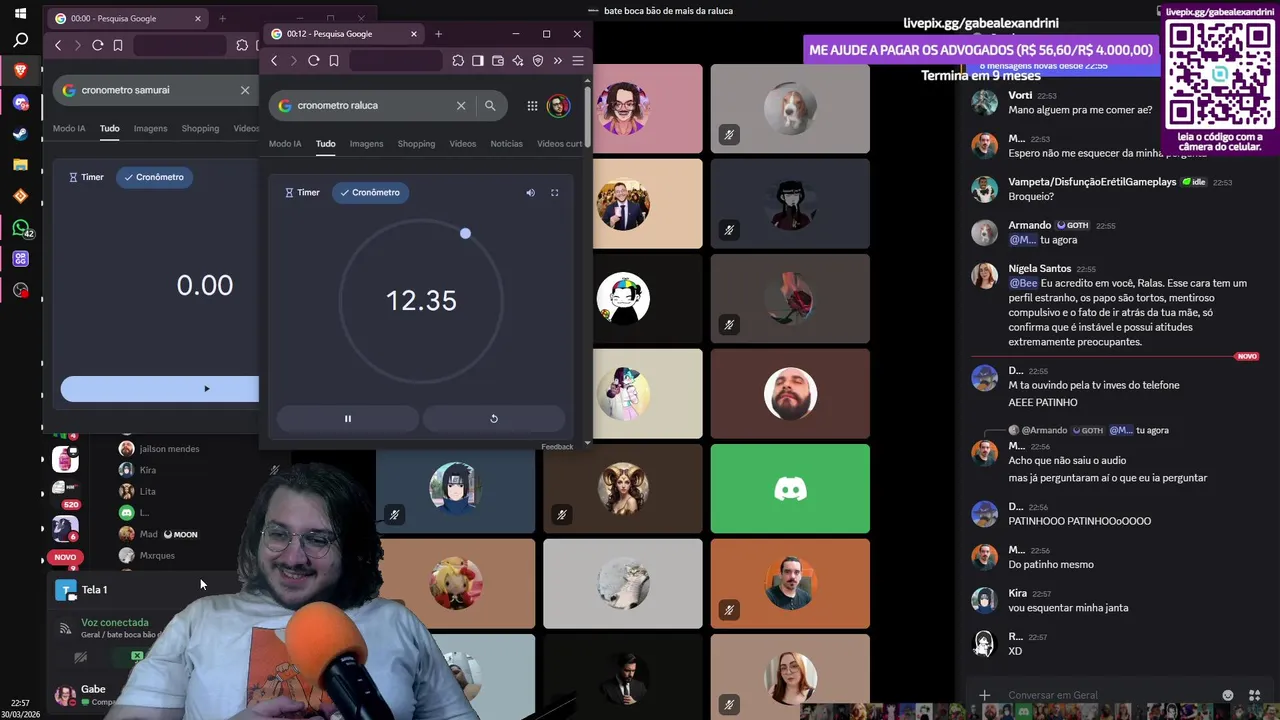Focus the 'cronometro samurai' search box
This screenshot has height=720, width=1280.
click(155, 90)
